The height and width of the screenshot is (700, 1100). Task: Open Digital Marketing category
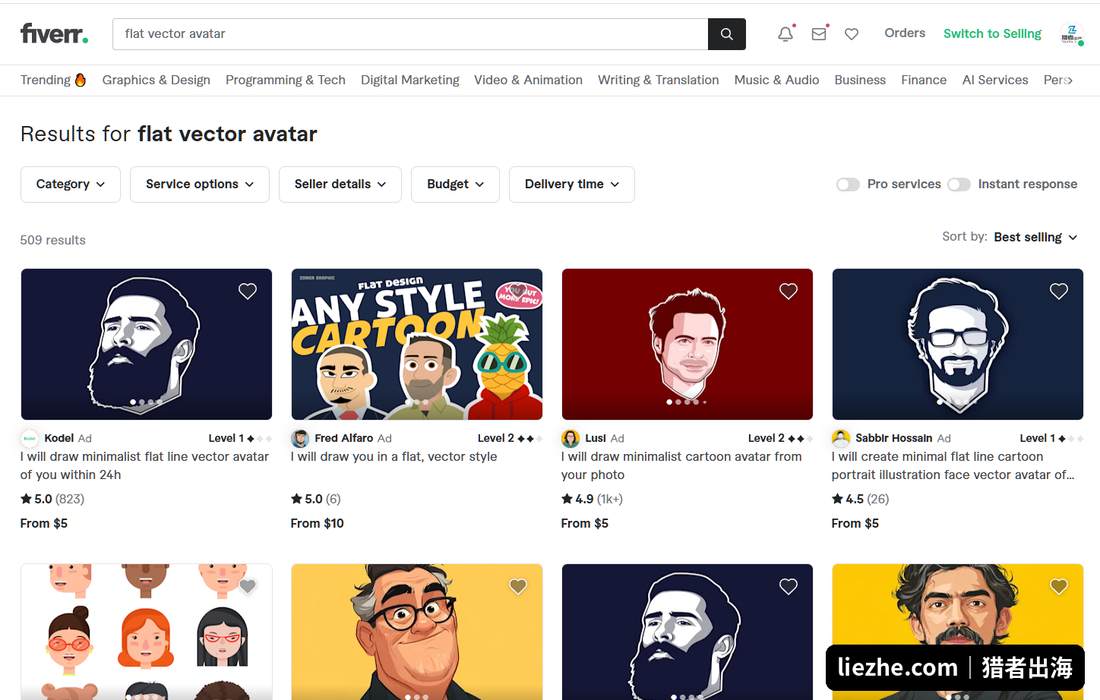pyautogui.click(x=410, y=80)
